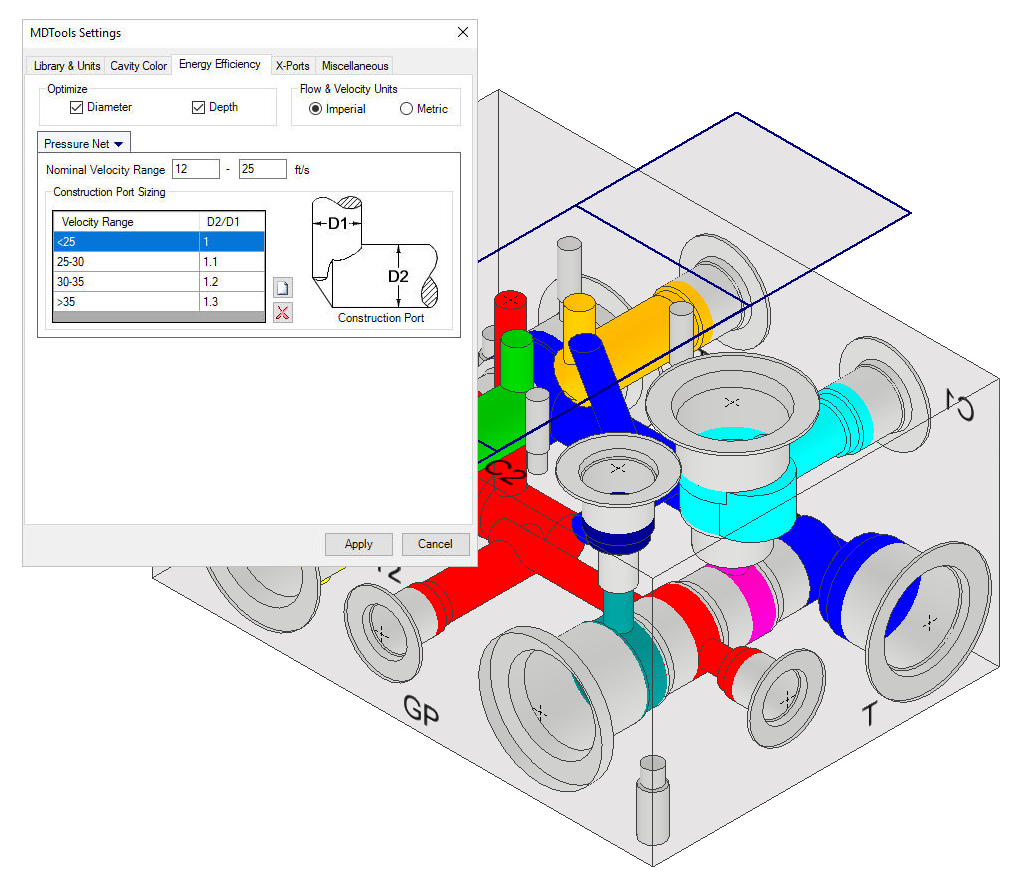Screen dimensions: 1021x885
Task: Close the MDTools Settings dialog
Action: (463, 33)
